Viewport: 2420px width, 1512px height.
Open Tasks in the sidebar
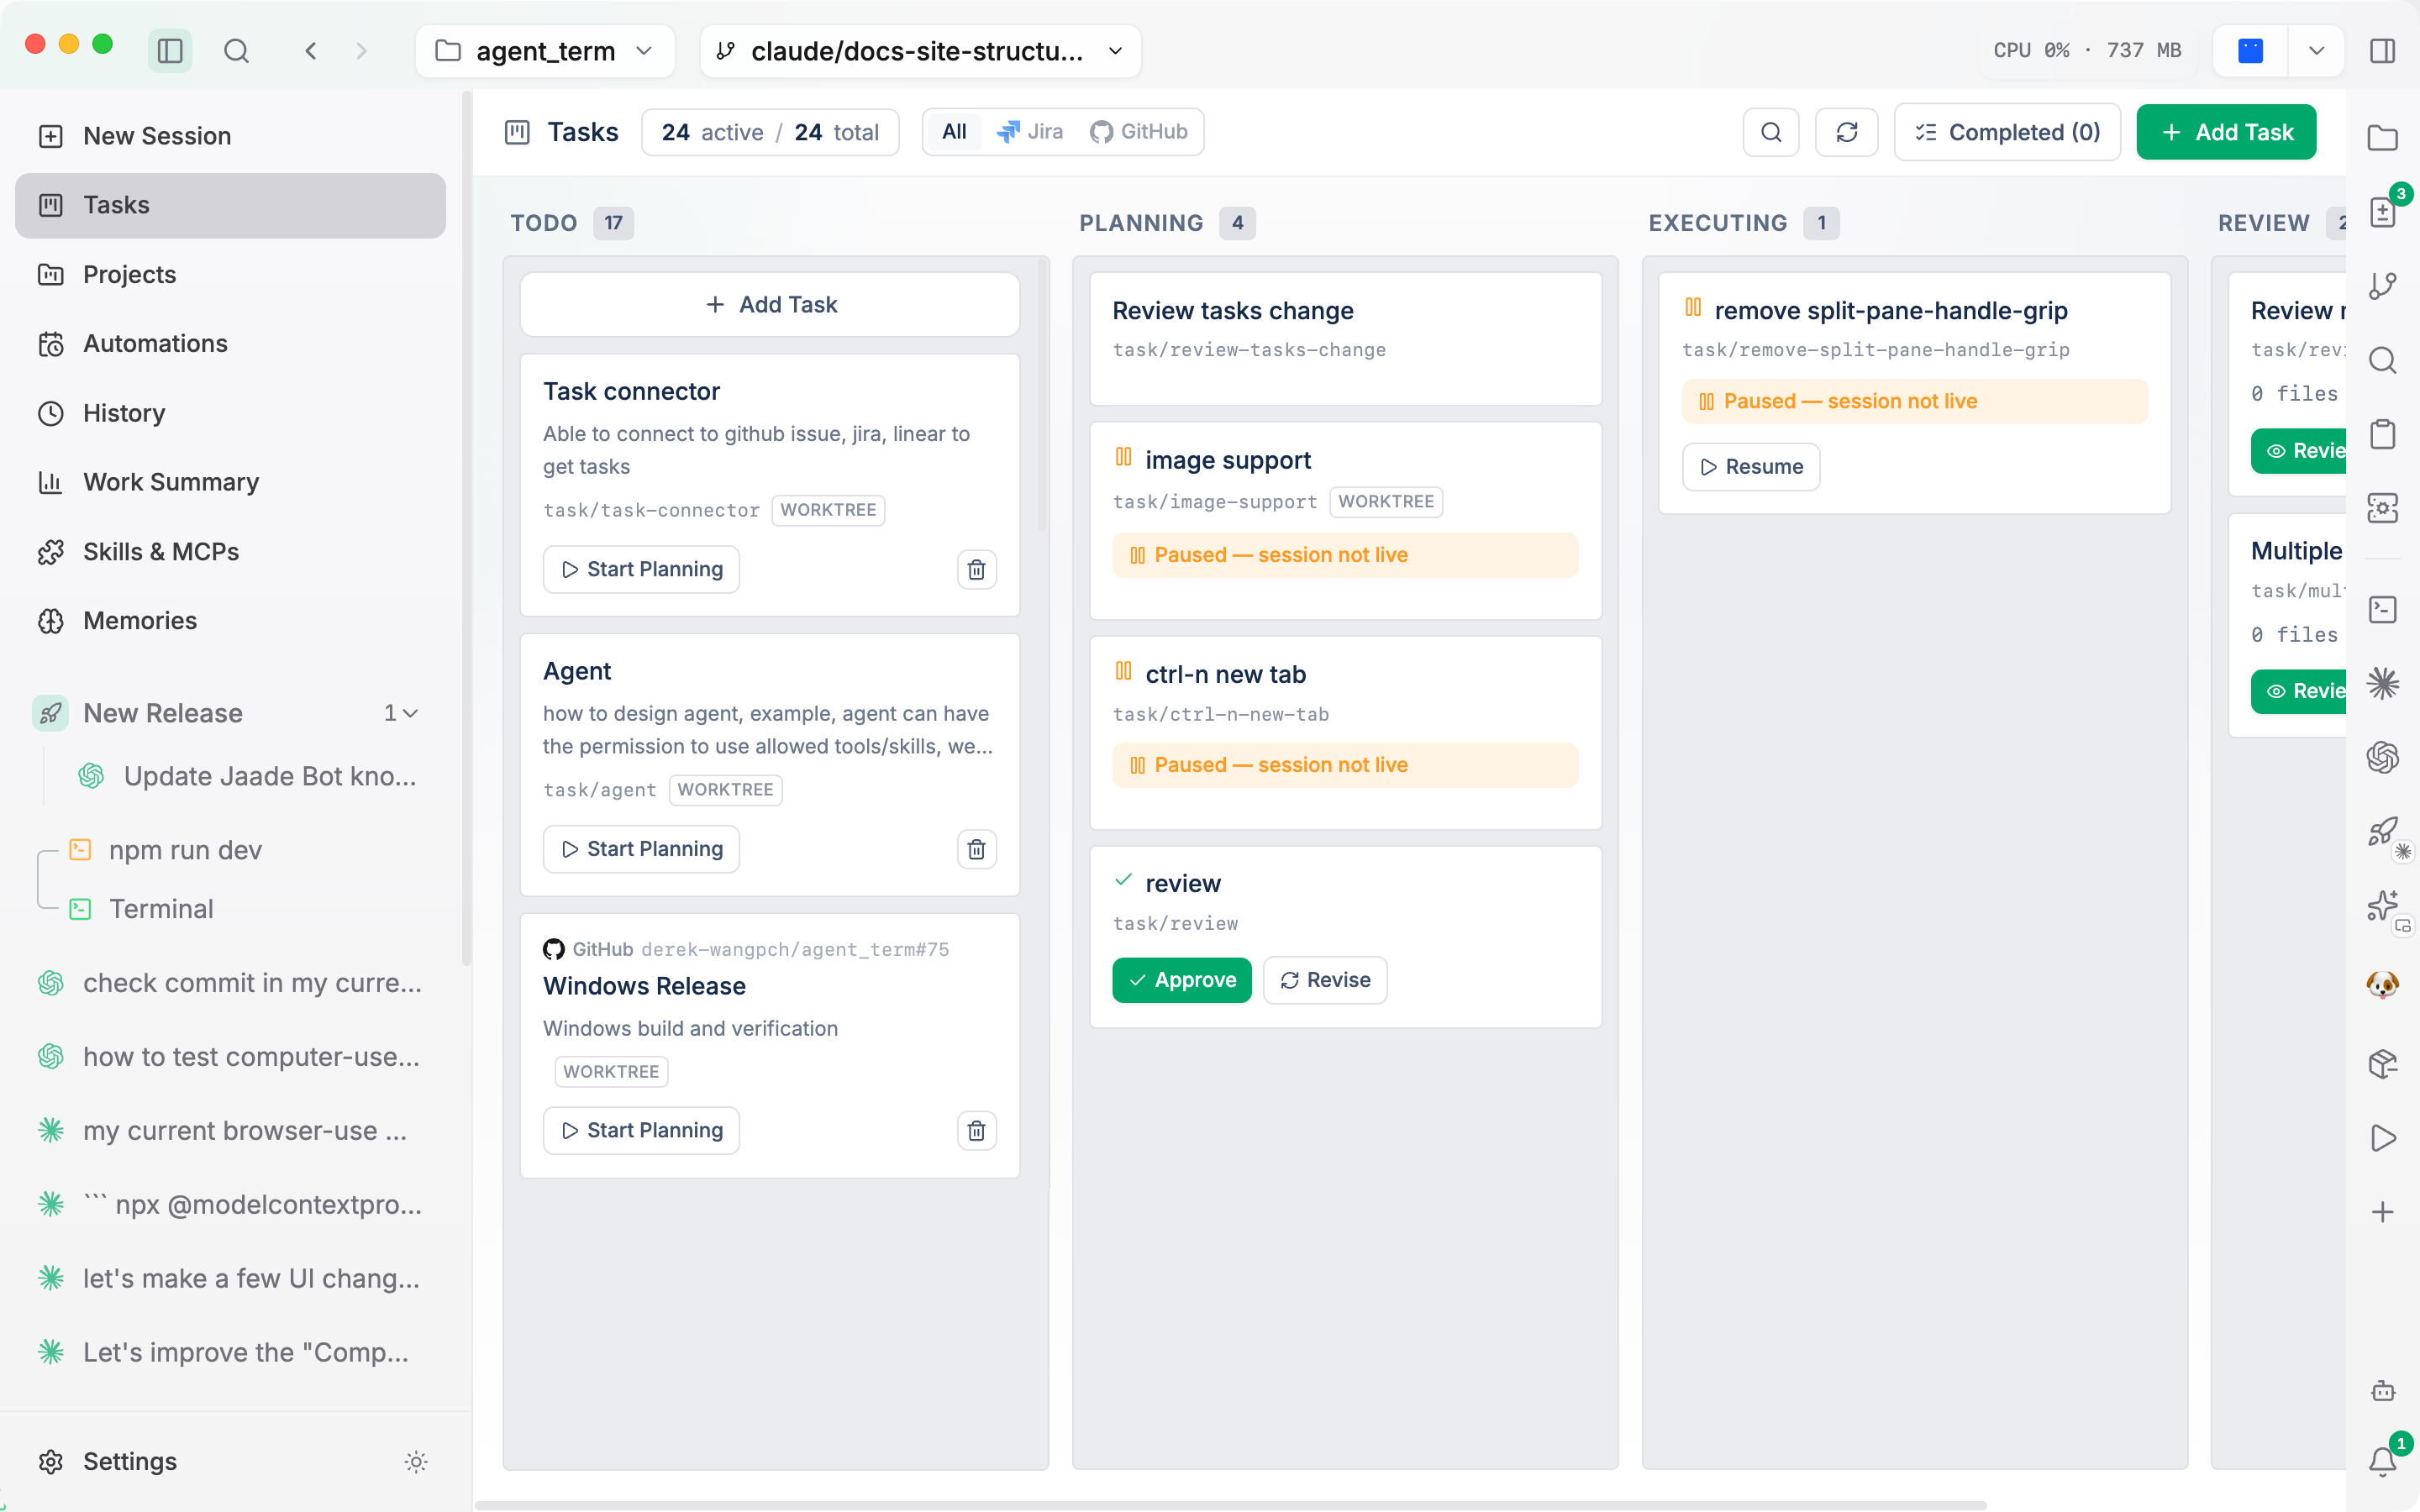[x=230, y=205]
